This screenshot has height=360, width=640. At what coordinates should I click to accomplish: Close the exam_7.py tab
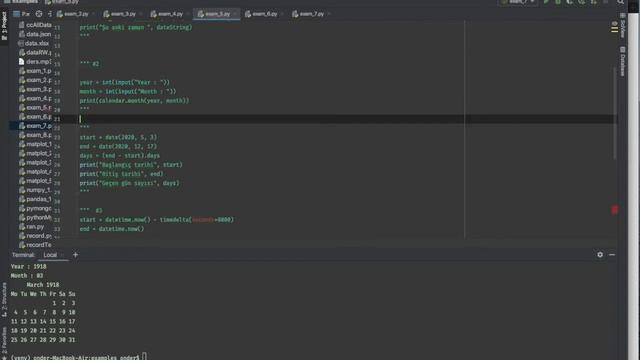click(x=329, y=14)
